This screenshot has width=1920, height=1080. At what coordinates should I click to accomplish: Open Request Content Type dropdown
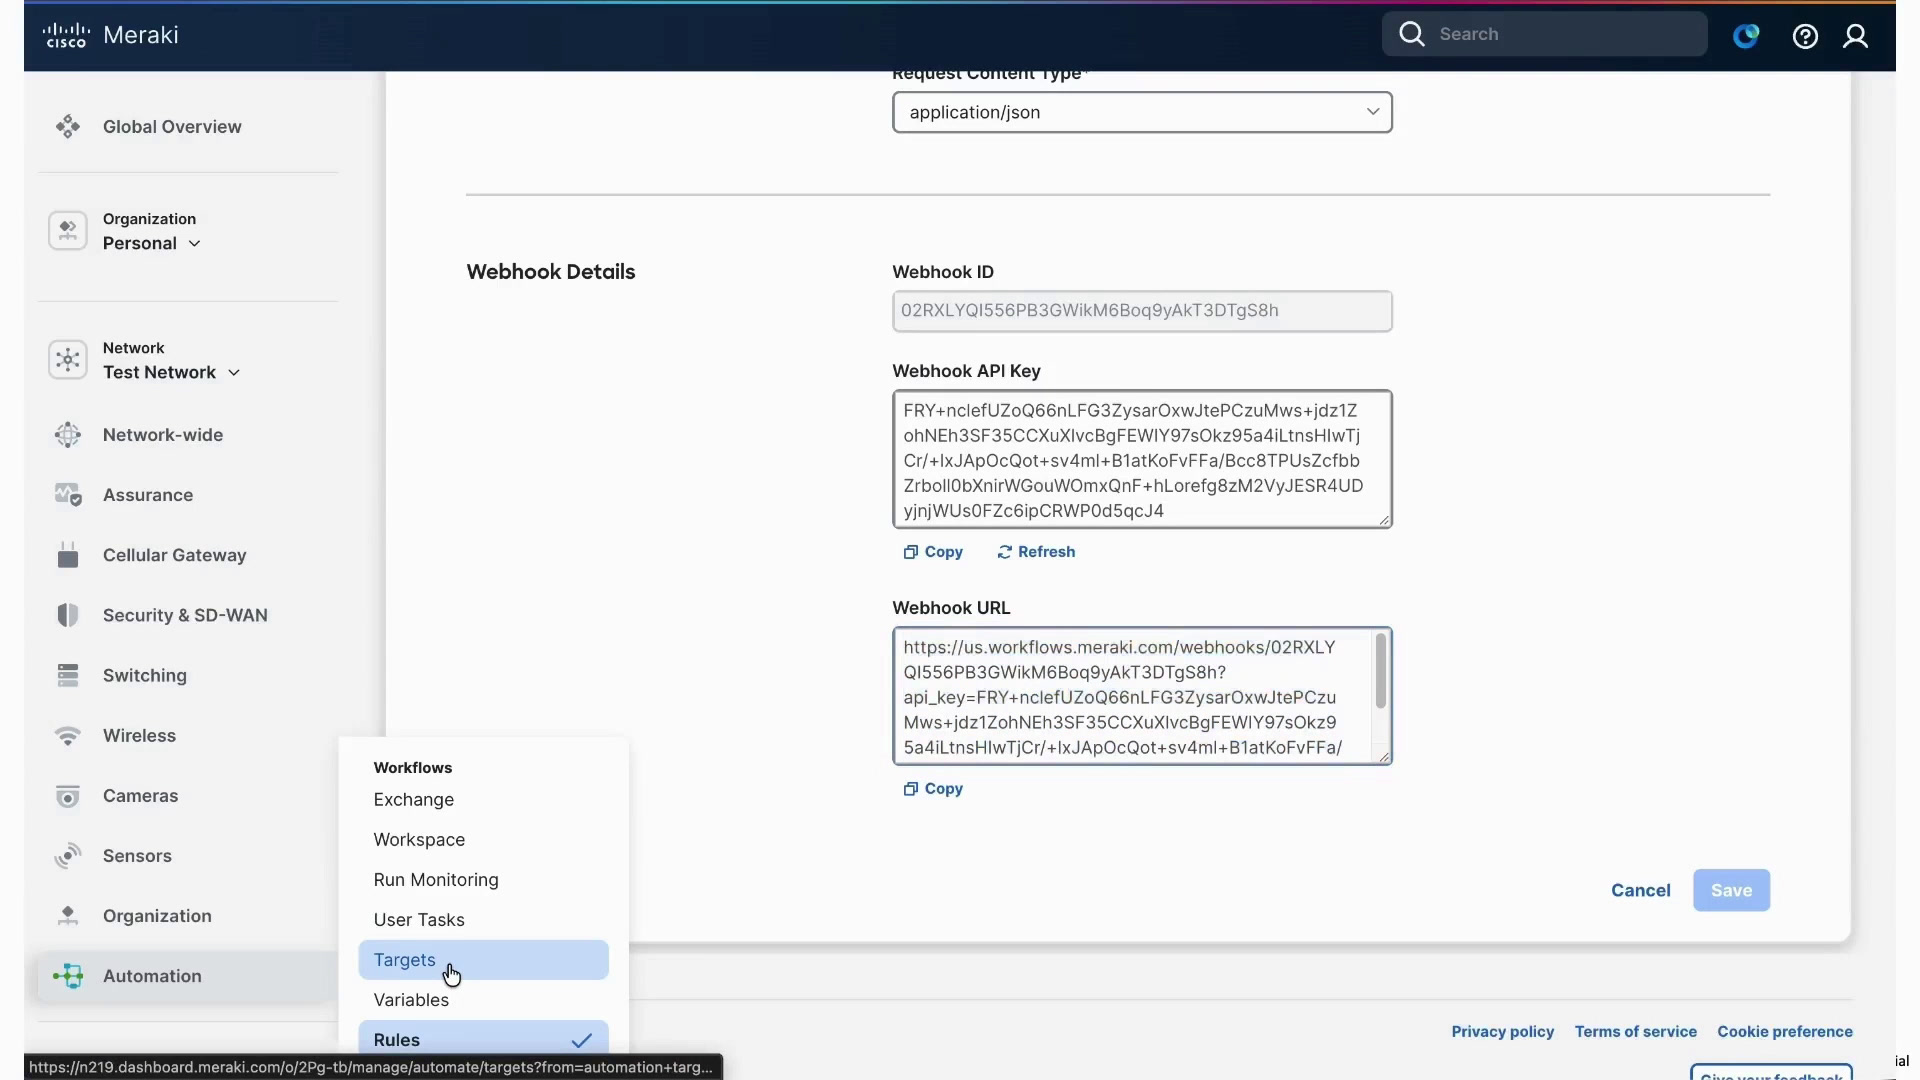(1142, 112)
